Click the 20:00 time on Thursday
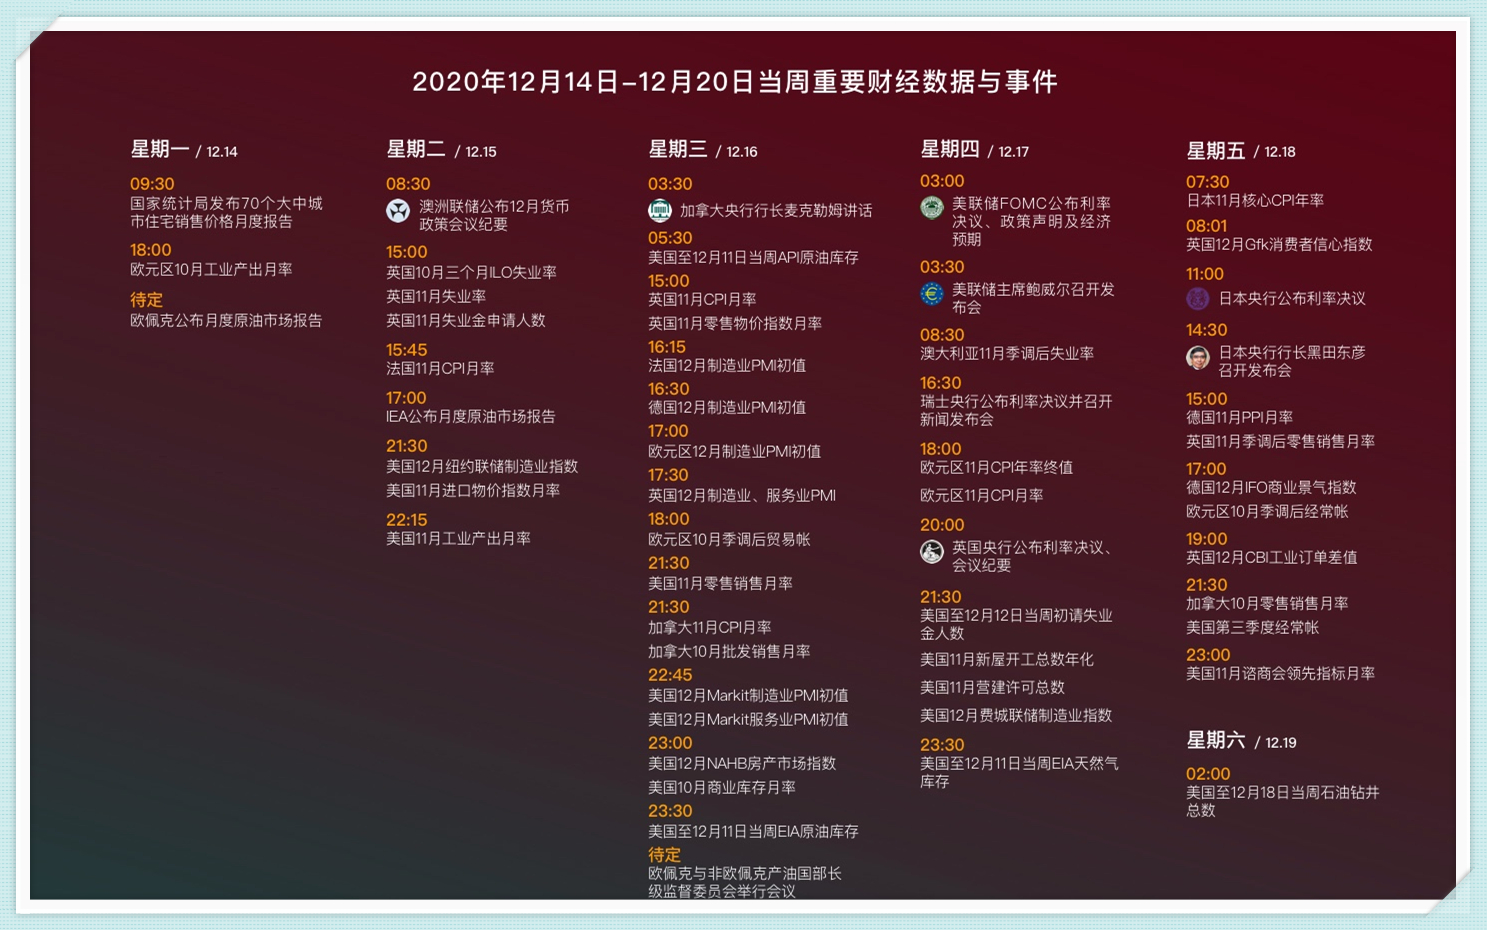Viewport: 1487px width, 930px height. (x=942, y=525)
